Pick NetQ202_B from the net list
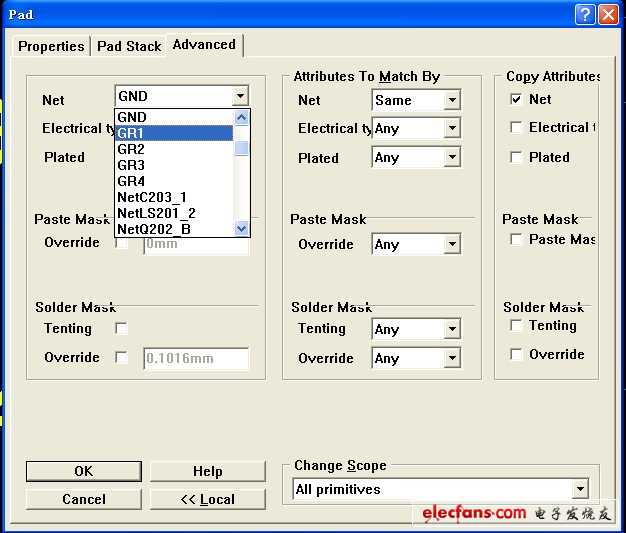The width and height of the screenshot is (626, 533). pos(174,229)
